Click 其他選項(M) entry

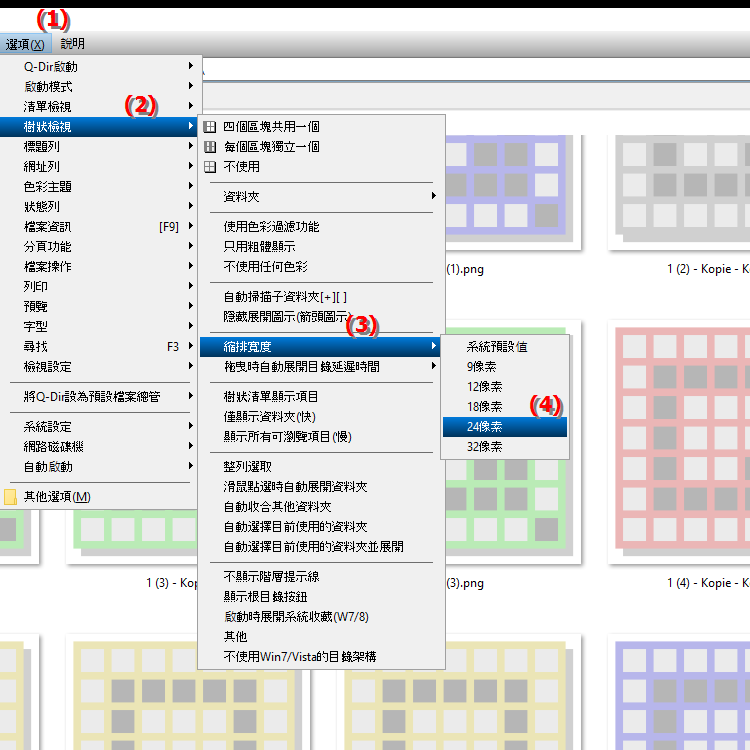(x=57, y=497)
